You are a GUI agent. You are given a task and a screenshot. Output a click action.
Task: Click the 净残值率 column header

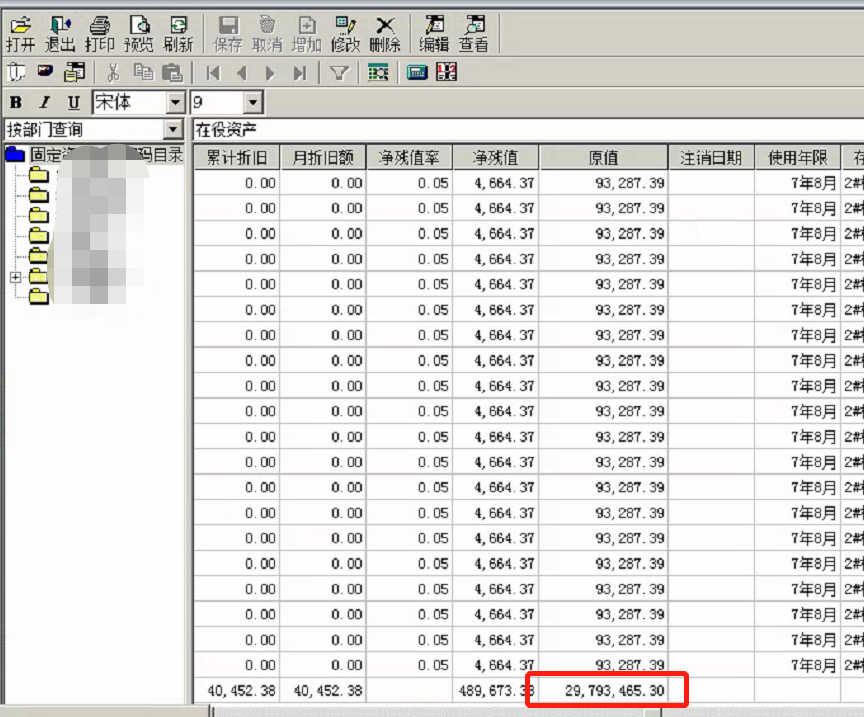tap(409, 158)
